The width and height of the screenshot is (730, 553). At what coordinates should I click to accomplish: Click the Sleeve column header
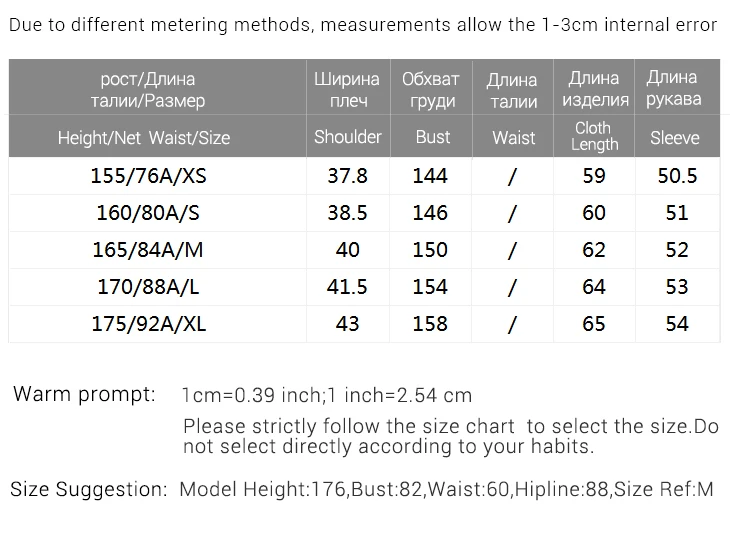pyautogui.click(x=675, y=138)
